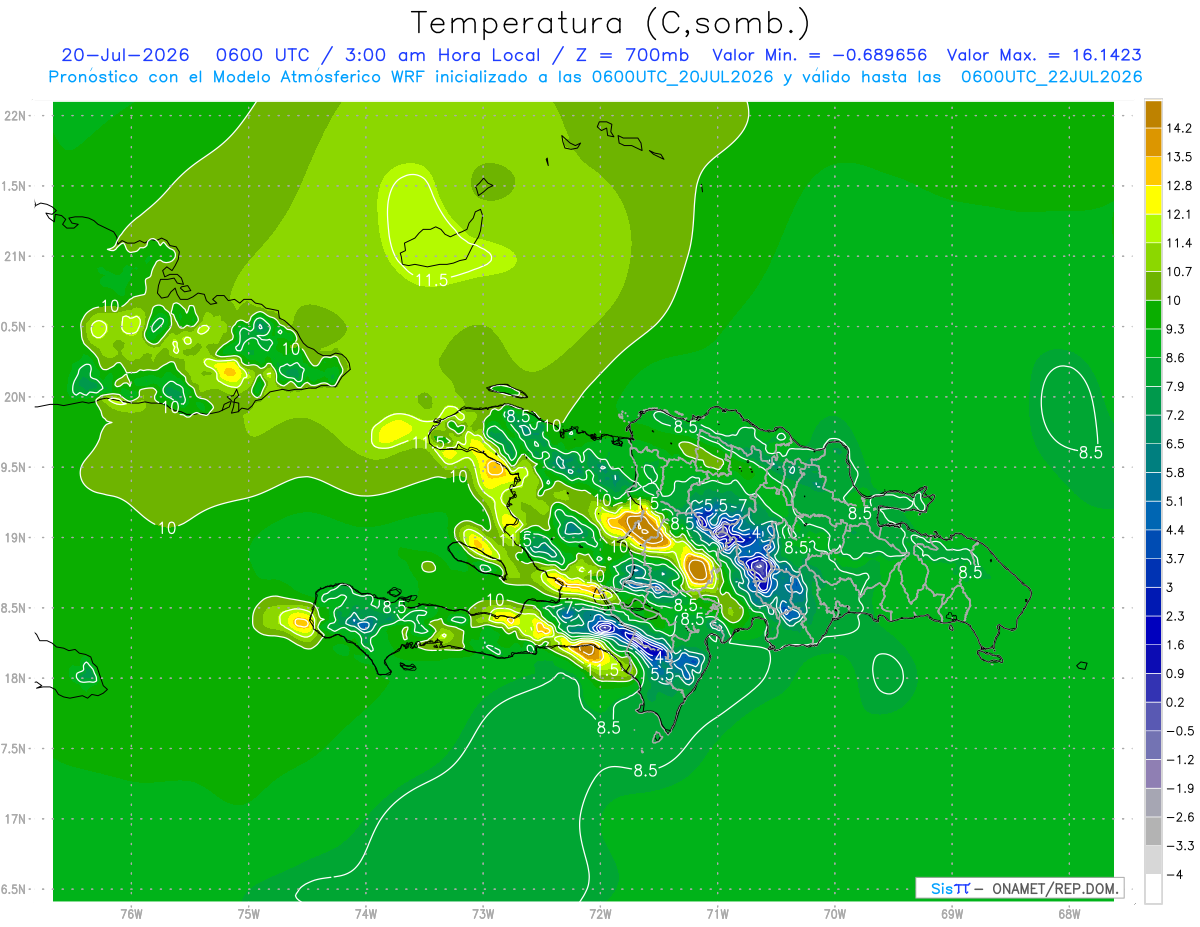
Task: Select the date text "20-Jul-2026"
Action: 125,55
